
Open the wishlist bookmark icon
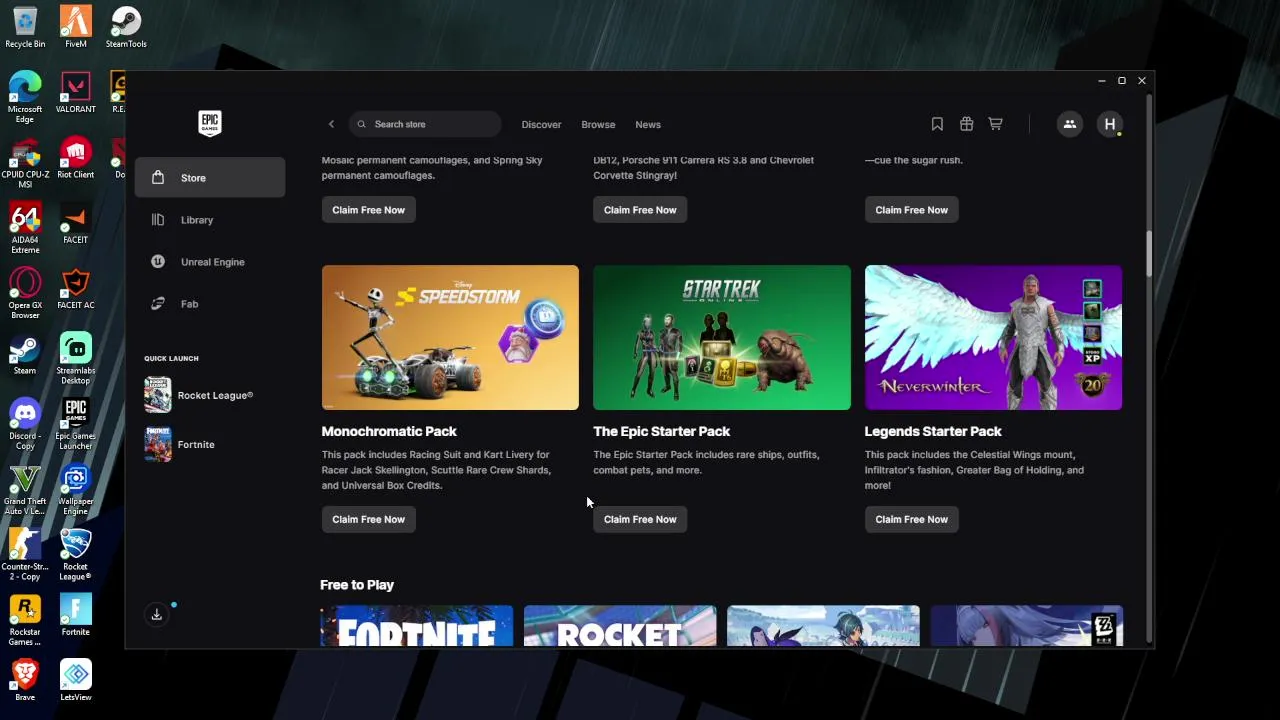[937, 124]
